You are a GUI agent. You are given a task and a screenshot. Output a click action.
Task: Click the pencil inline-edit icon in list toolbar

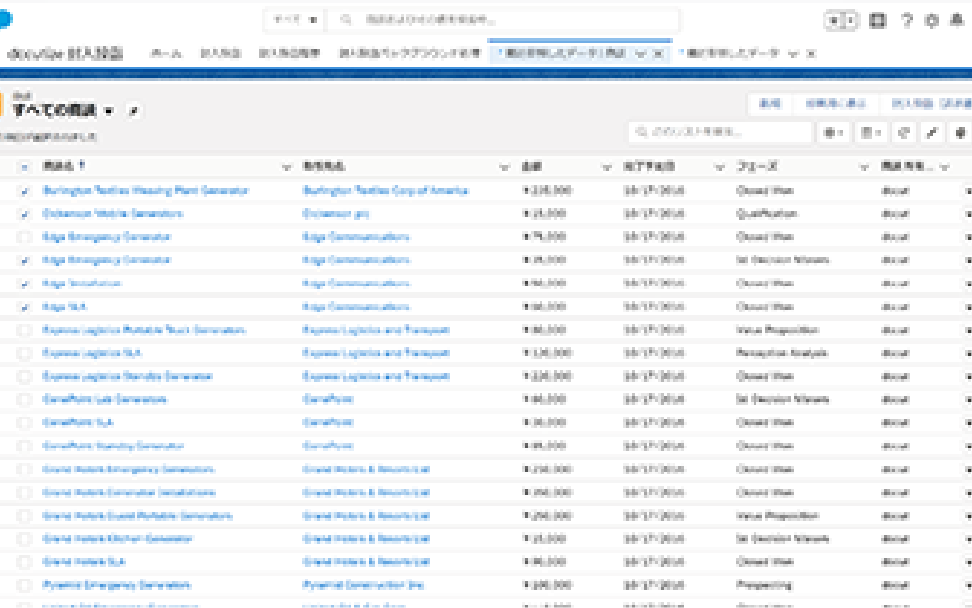(x=932, y=132)
